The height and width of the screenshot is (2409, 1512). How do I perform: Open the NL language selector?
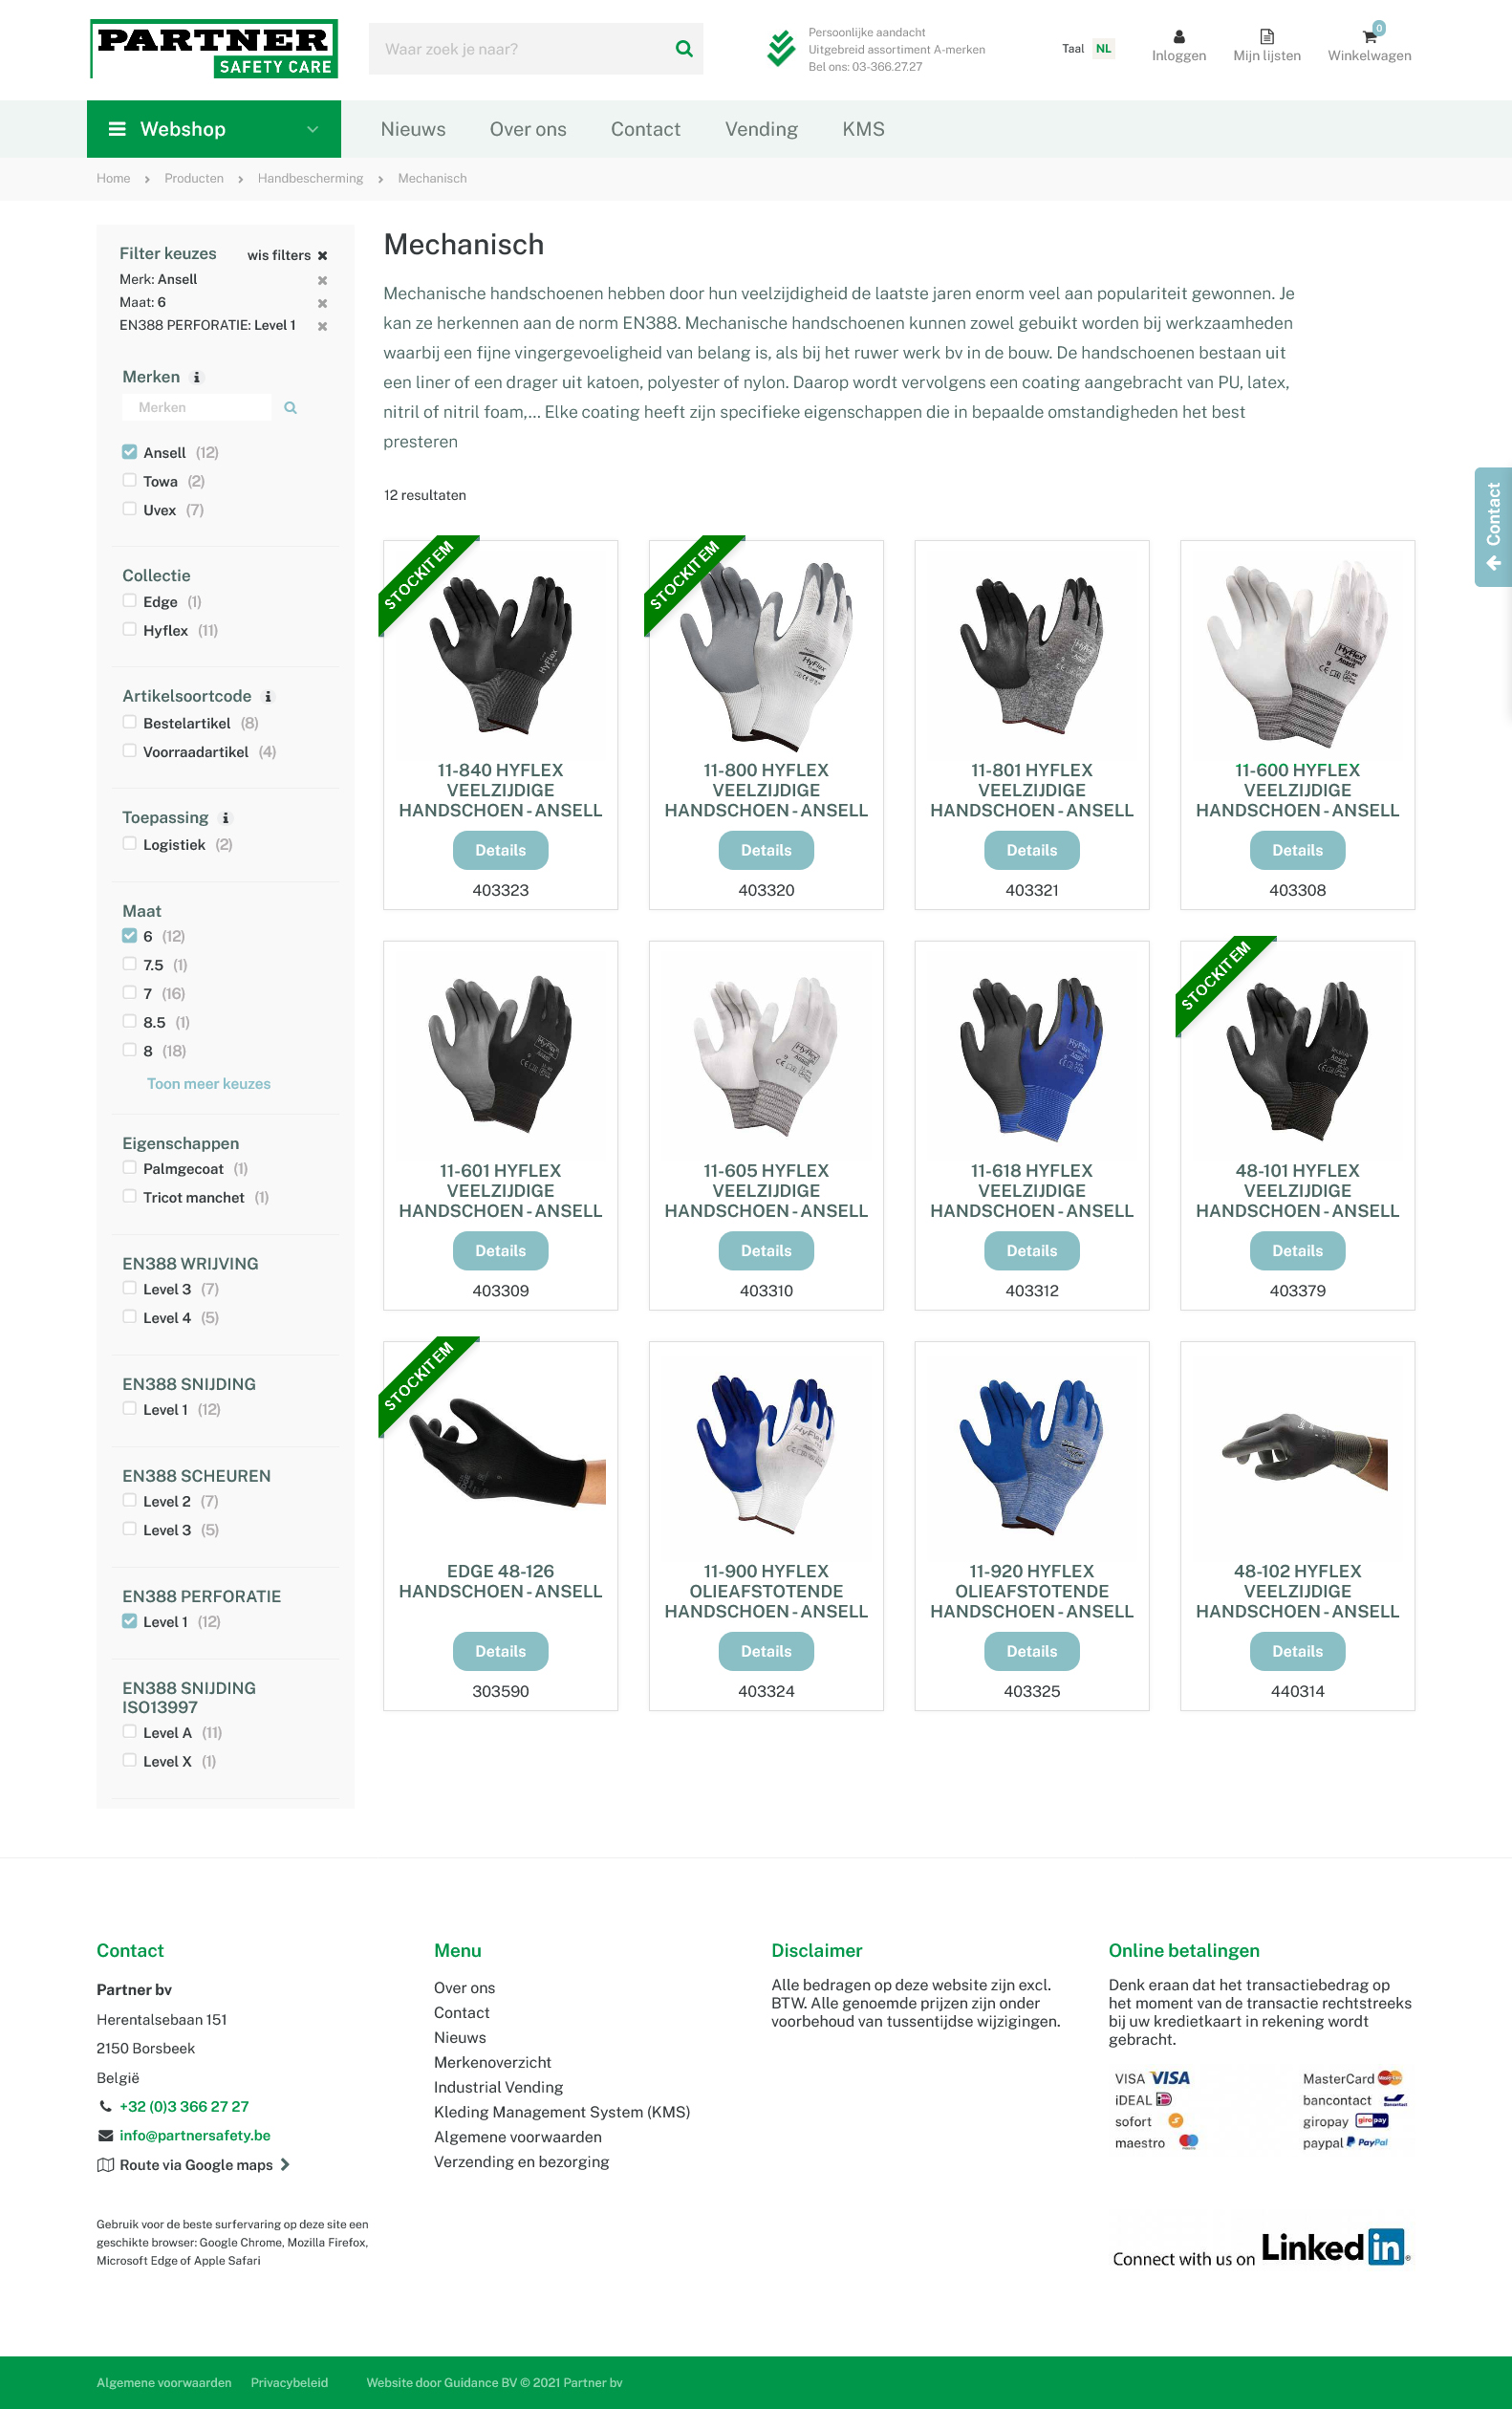click(x=1103, y=49)
